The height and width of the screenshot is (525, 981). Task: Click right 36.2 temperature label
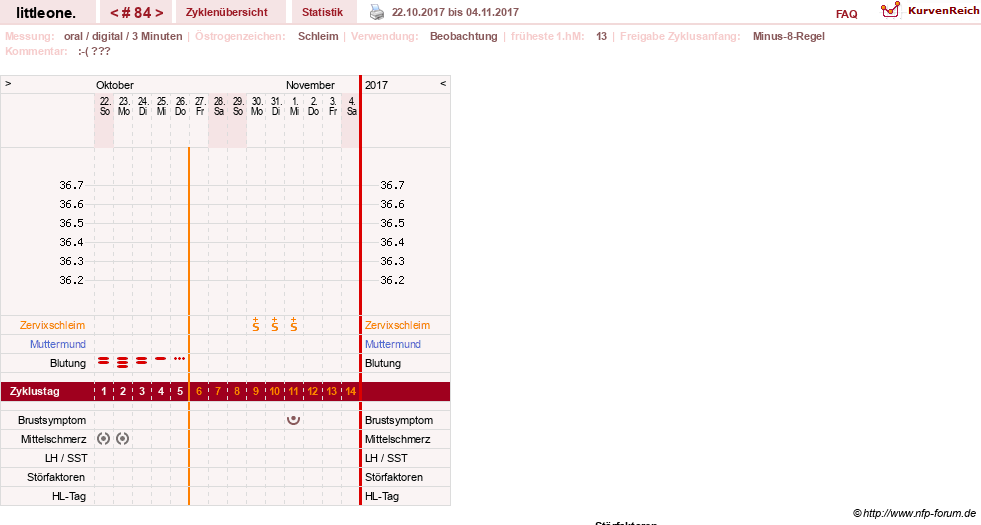point(392,280)
